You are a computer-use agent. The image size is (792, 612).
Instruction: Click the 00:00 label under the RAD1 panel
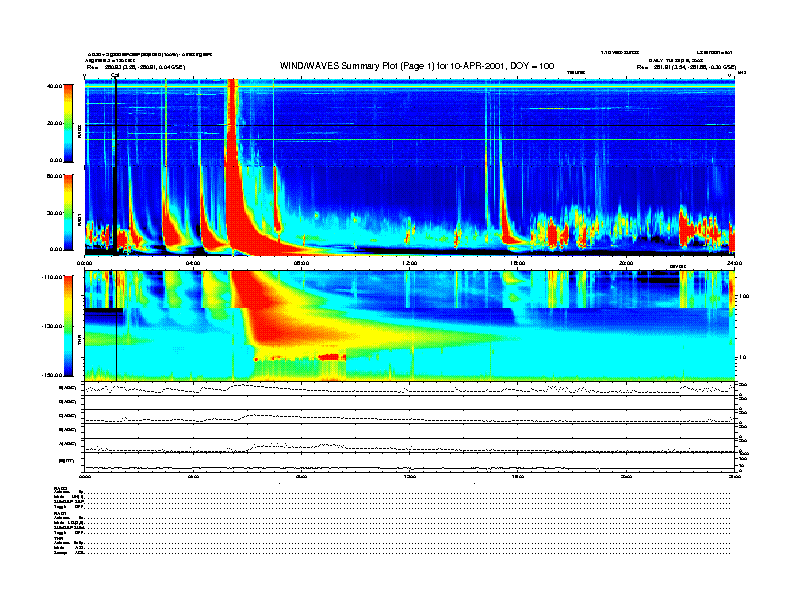(x=84, y=263)
